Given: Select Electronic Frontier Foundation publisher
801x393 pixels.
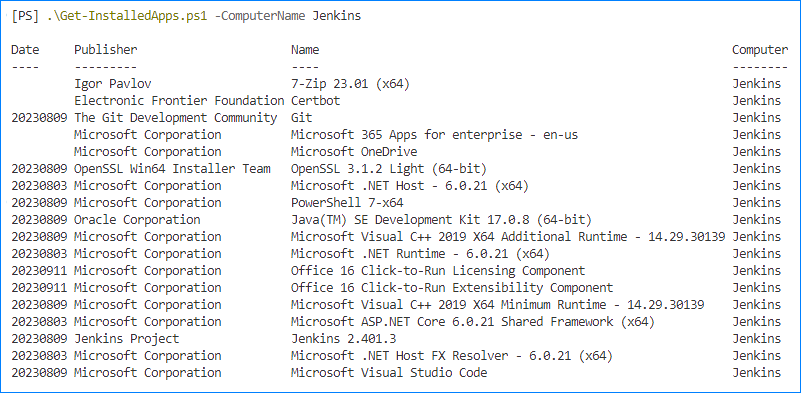Looking at the screenshot, I should [179, 101].
